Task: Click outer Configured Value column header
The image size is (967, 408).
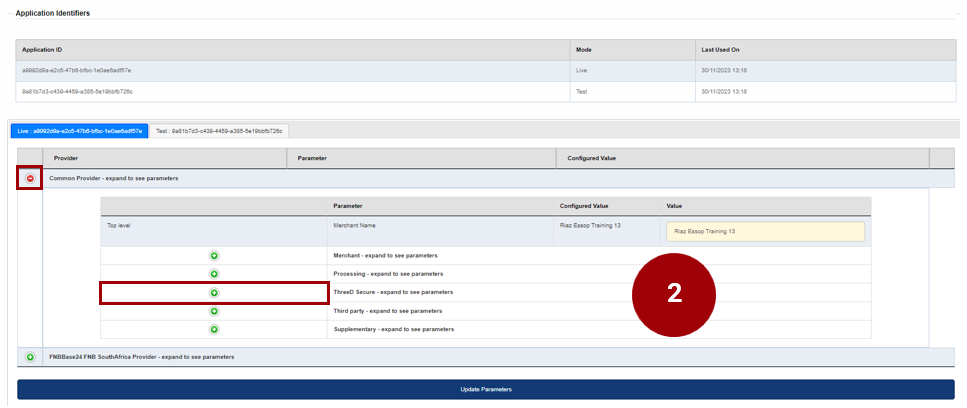Action: [x=743, y=158]
